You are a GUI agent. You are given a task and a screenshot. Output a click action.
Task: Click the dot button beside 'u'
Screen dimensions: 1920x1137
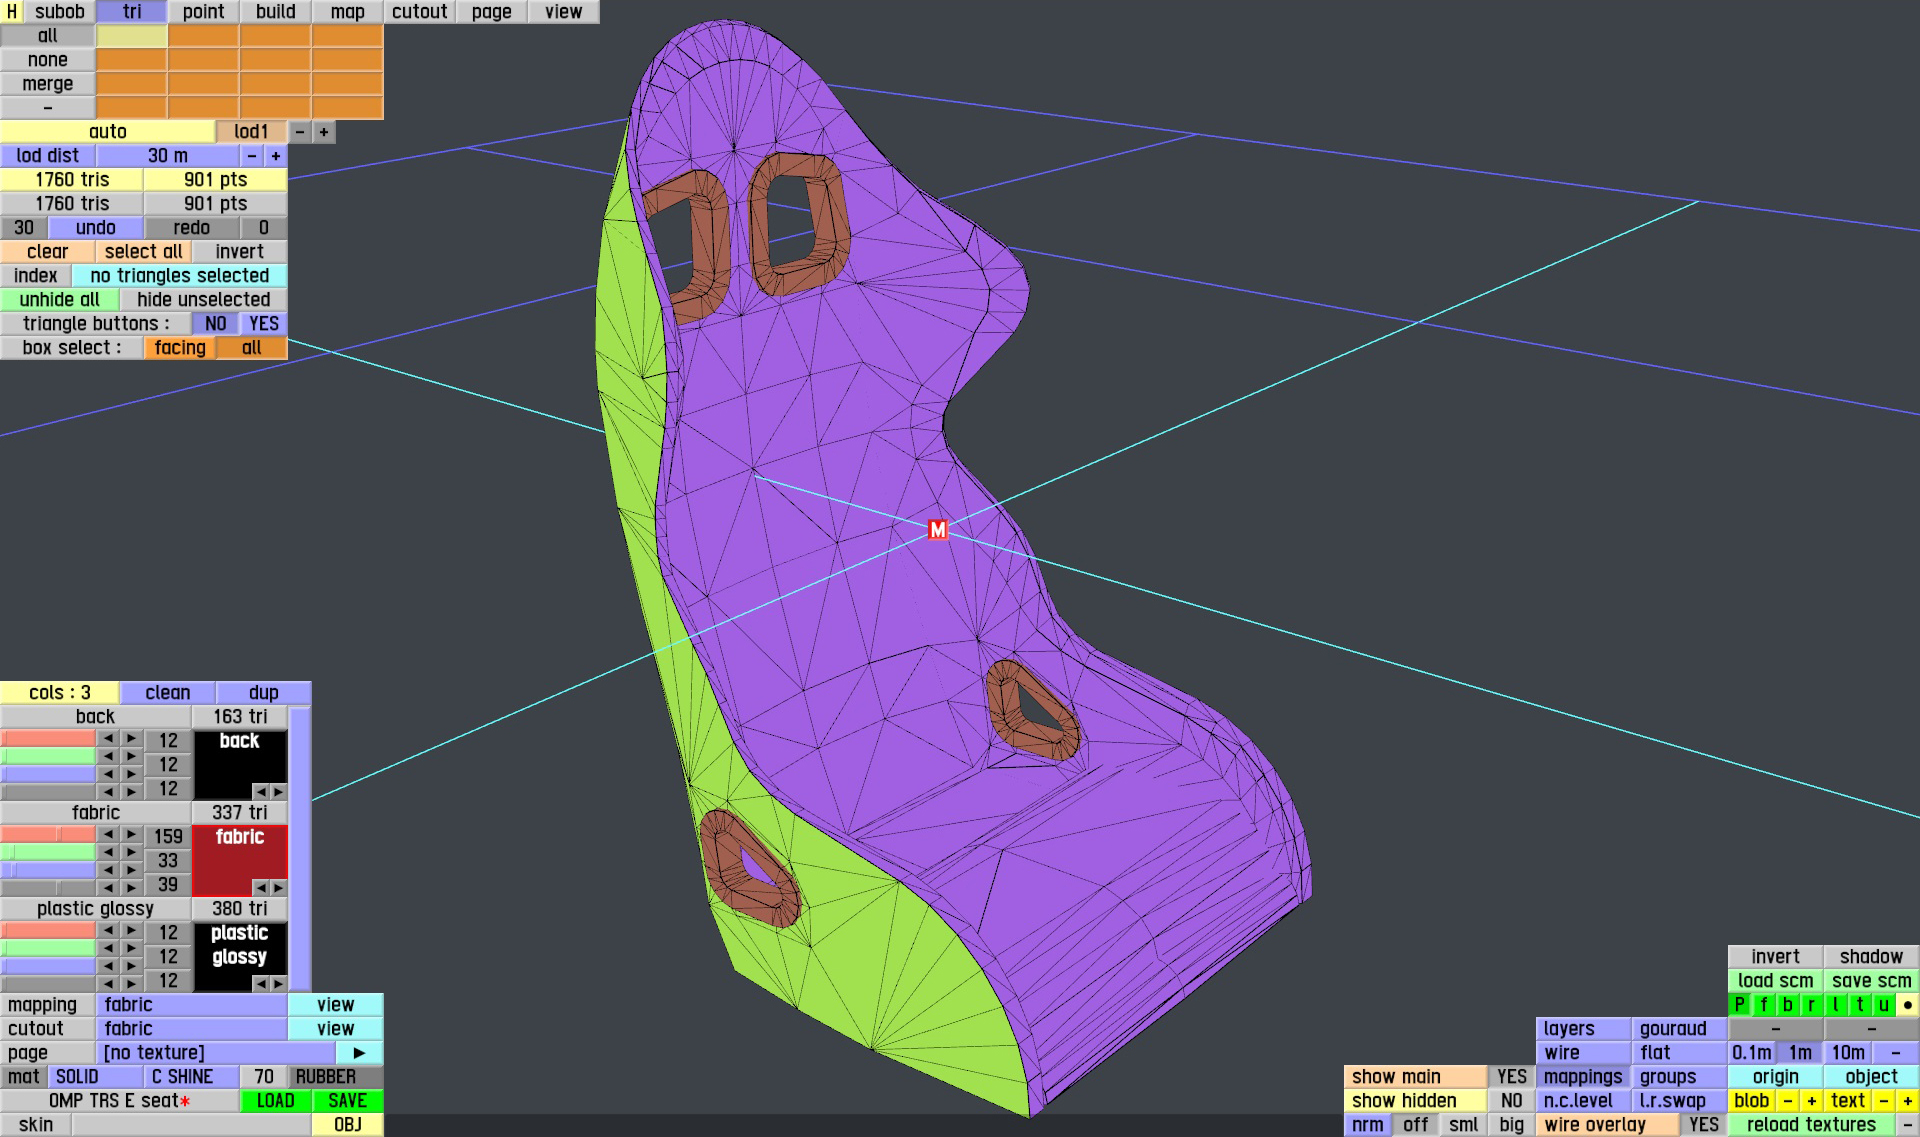pos(1907,1005)
